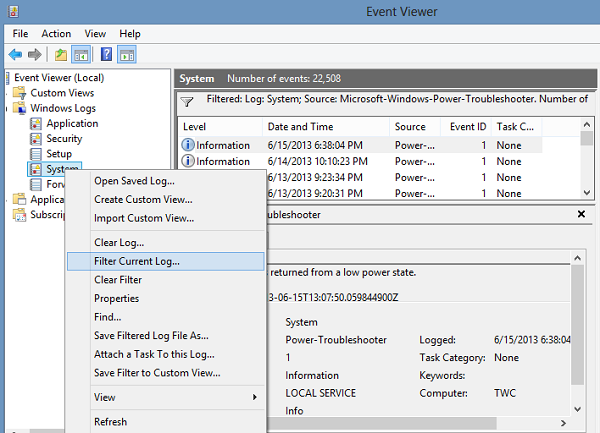Select Clear Log in the context menu
This screenshot has height=433, width=600.
[x=119, y=242]
